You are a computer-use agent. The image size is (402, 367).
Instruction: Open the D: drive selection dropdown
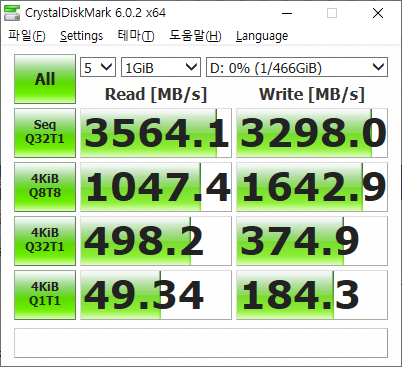pyautogui.click(x=297, y=67)
